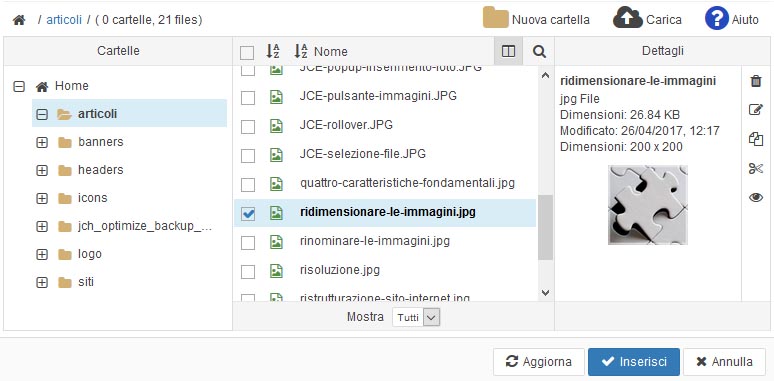Toggle the select-all files checkbox
This screenshot has height=381, width=774.
247,52
